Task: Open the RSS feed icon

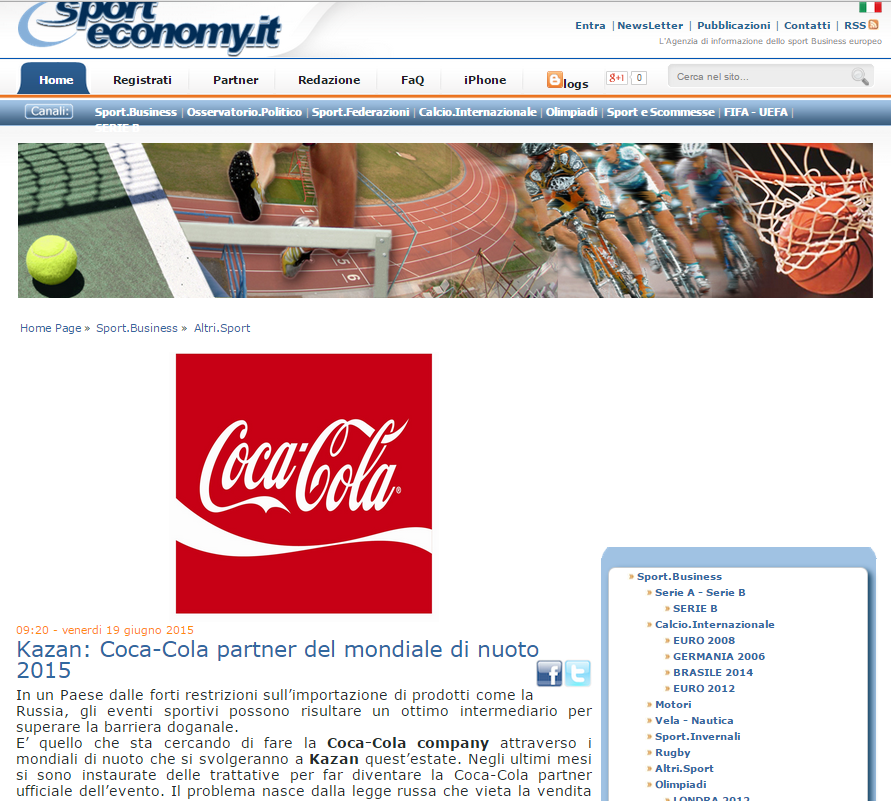Action: pos(873,25)
